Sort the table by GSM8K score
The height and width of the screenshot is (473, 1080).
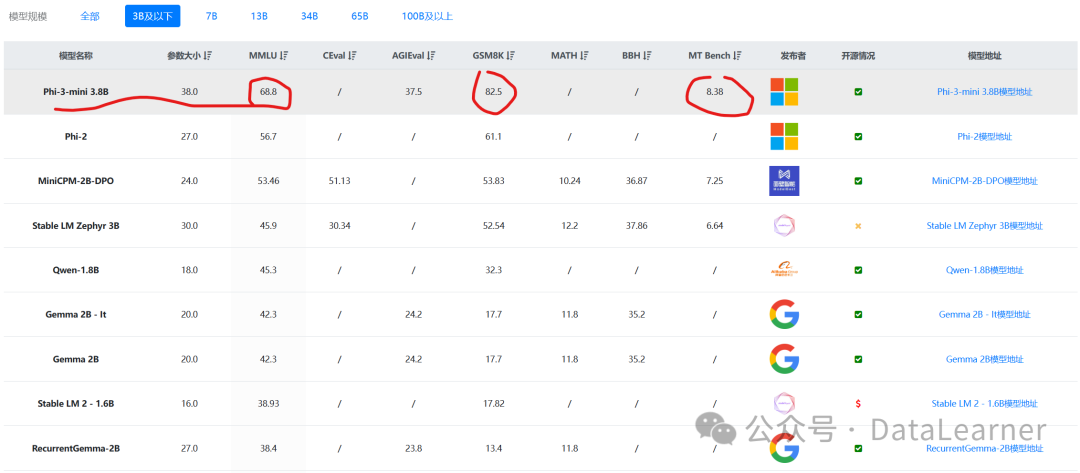click(x=509, y=56)
